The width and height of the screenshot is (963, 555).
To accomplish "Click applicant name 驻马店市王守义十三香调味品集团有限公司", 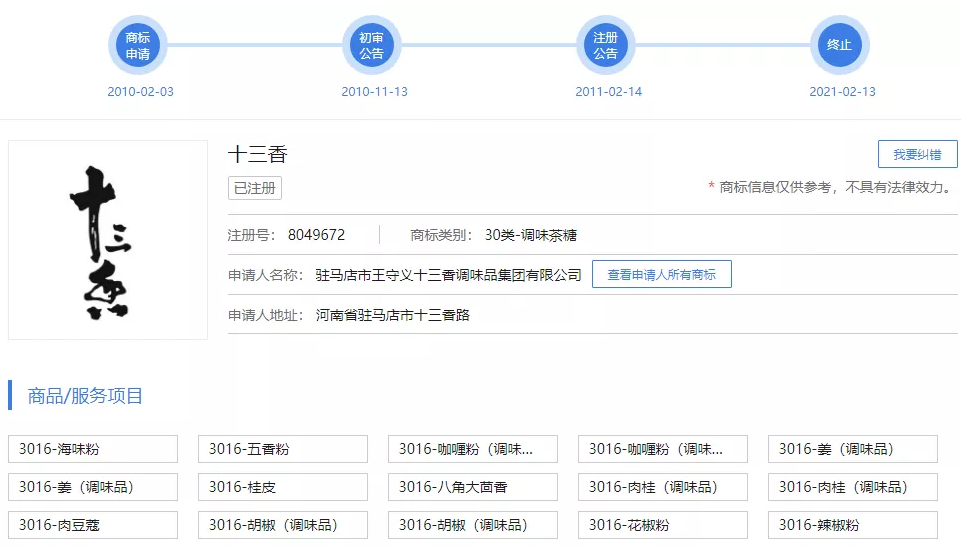I will pyautogui.click(x=448, y=275).
